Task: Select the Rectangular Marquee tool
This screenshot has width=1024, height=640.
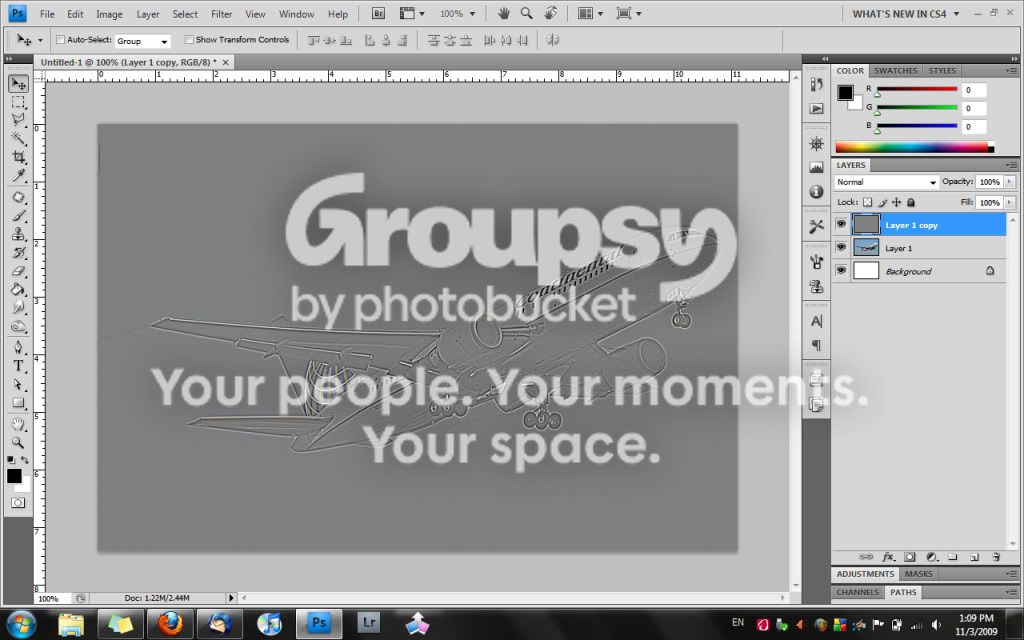Action: [18, 103]
